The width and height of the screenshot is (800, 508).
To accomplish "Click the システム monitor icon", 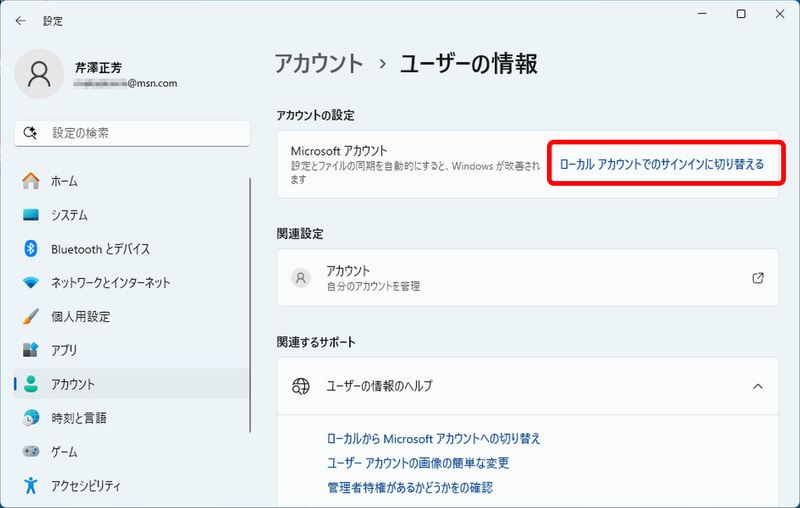I will pos(31,215).
